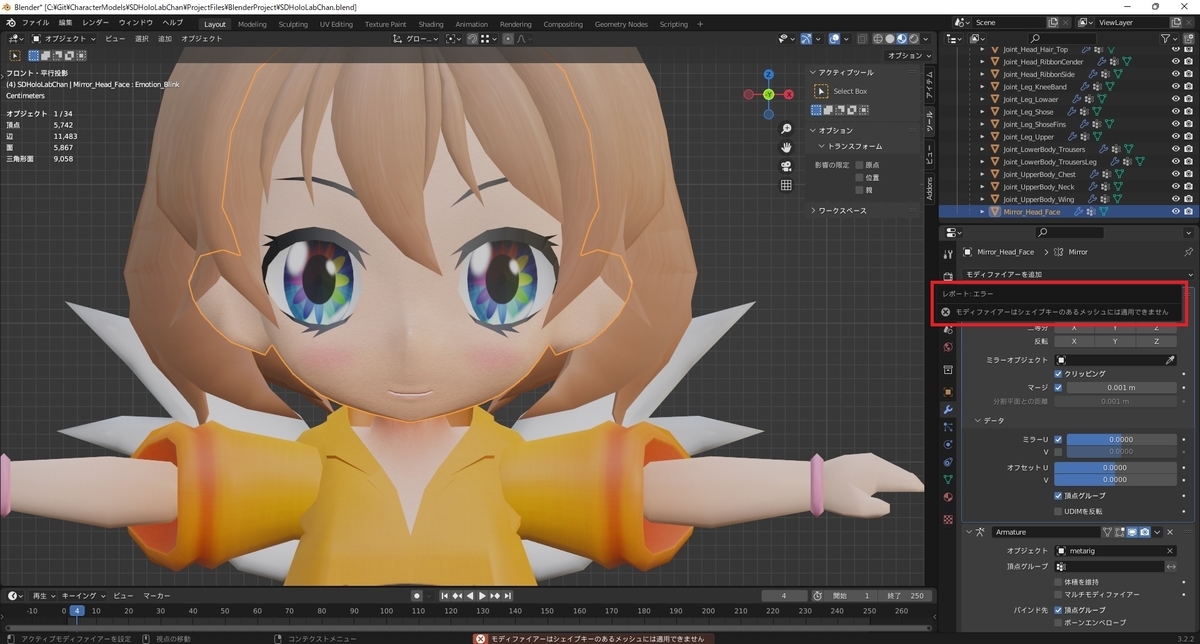Click the zoom magnifier viewport navigation icon
This screenshot has height=644, width=1200.
(x=787, y=129)
